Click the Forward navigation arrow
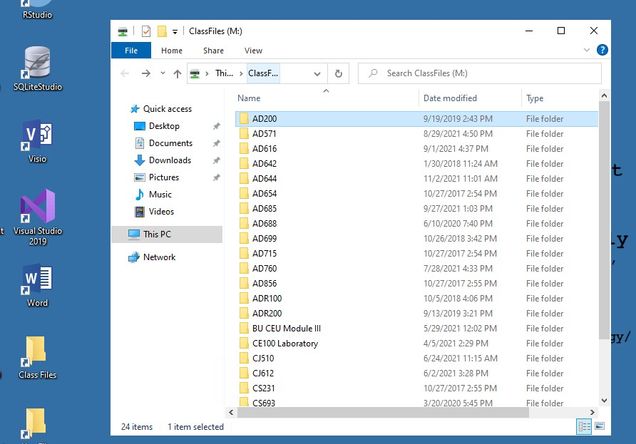This screenshot has width=636, height=444. (x=145, y=74)
